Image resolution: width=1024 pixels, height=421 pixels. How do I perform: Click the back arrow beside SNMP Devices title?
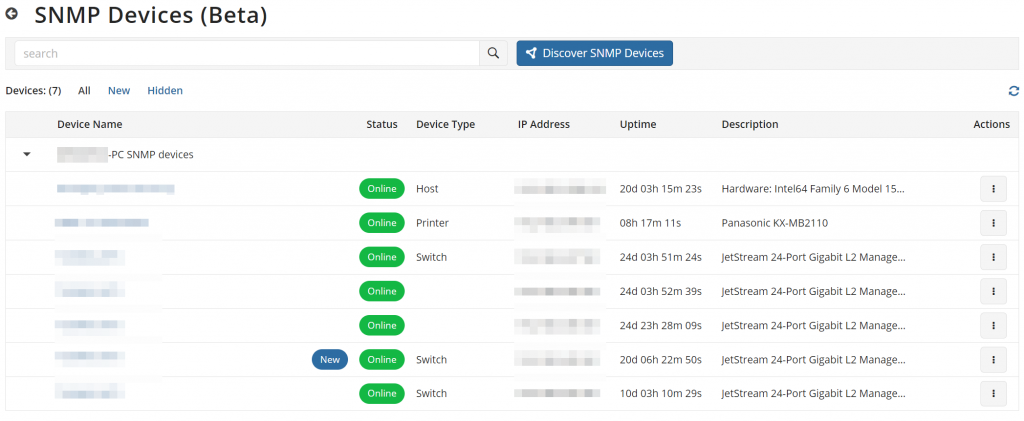point(11,12)
